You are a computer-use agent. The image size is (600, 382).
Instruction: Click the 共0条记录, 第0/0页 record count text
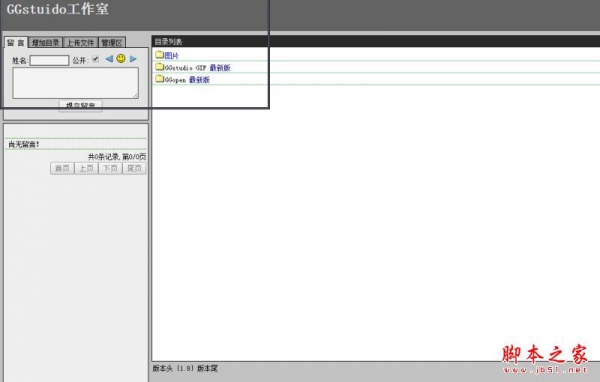click(117, 157)
